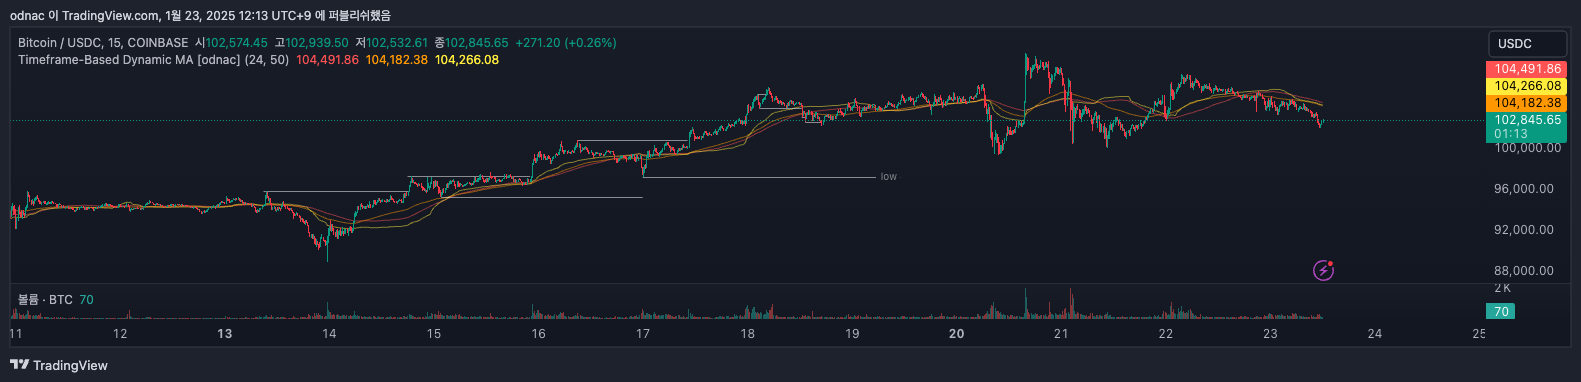The width and height of the screenshot is (1581, 382).
Task: Click date 12 on the time axis
Action: point(120,334)
